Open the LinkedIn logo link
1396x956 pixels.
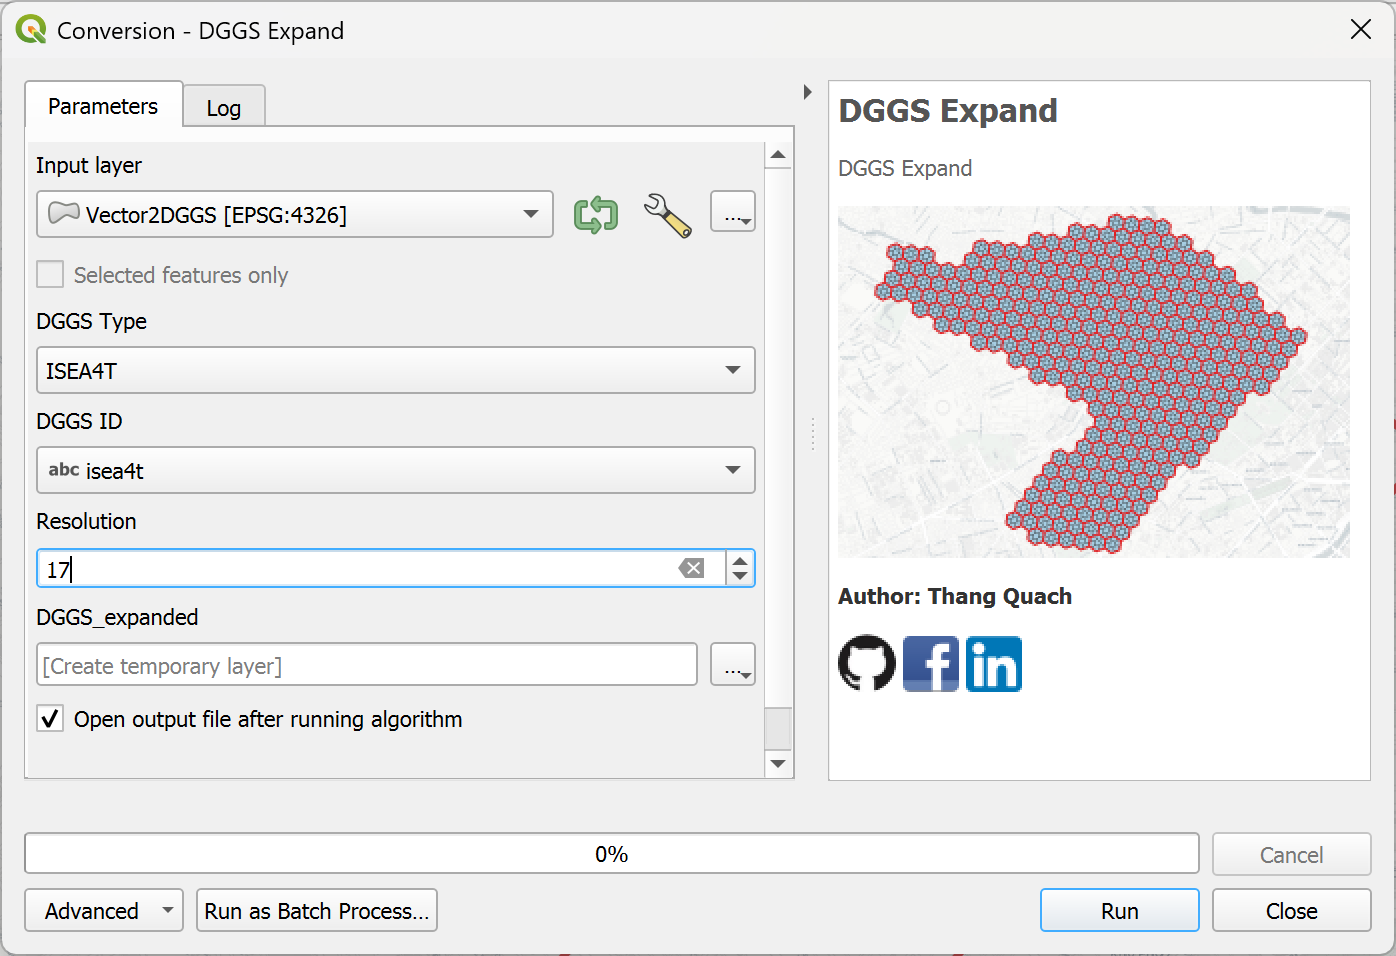[993, 663]
